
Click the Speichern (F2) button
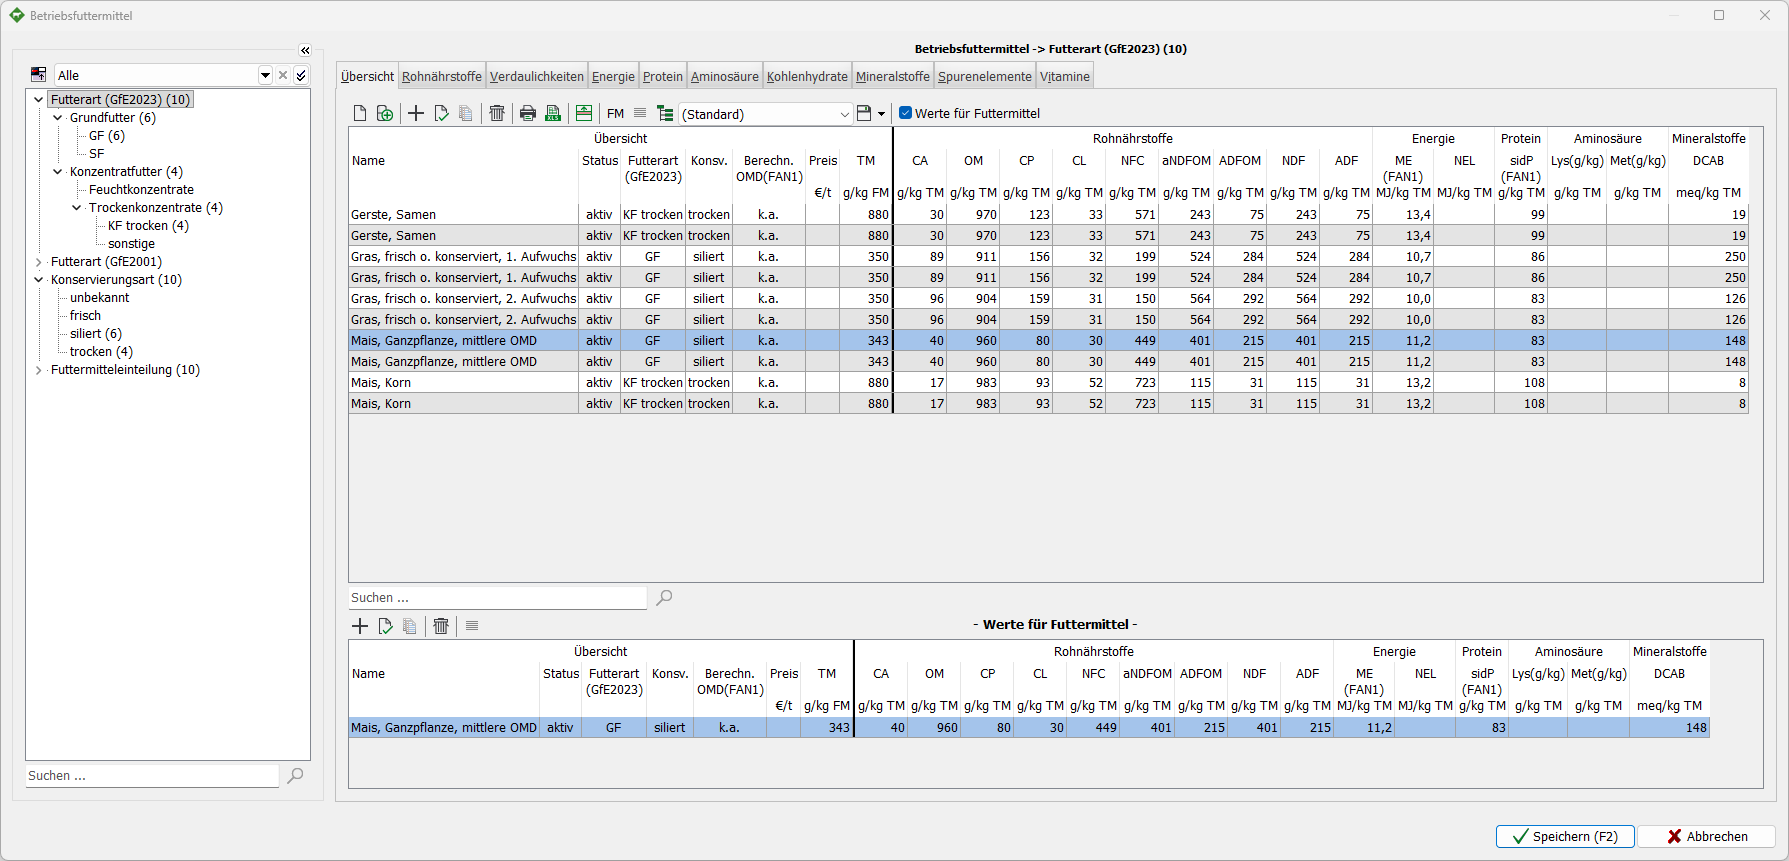tap(1565, 837)
